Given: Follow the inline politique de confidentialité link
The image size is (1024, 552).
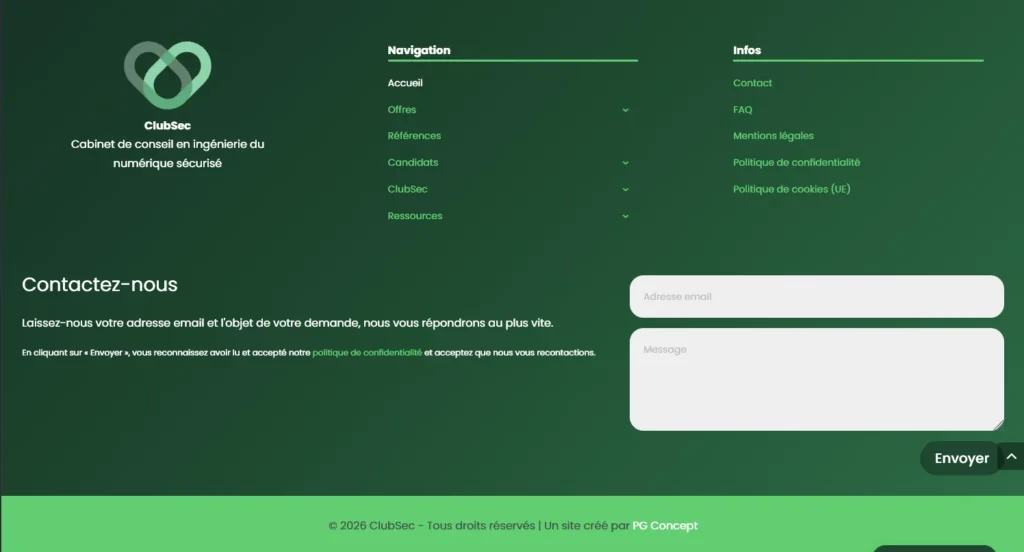Looking at the screenshot, I should pos(367,353).
